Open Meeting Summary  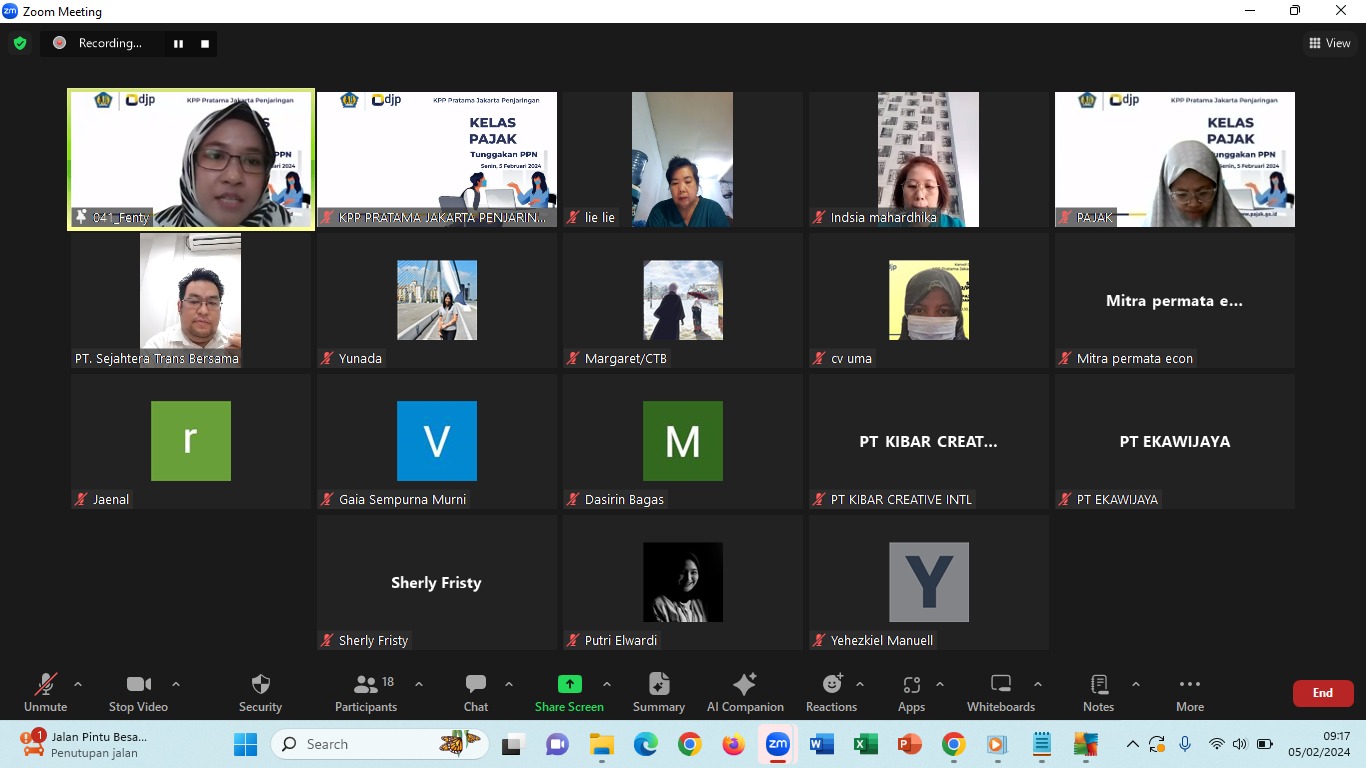coord(658,692)
